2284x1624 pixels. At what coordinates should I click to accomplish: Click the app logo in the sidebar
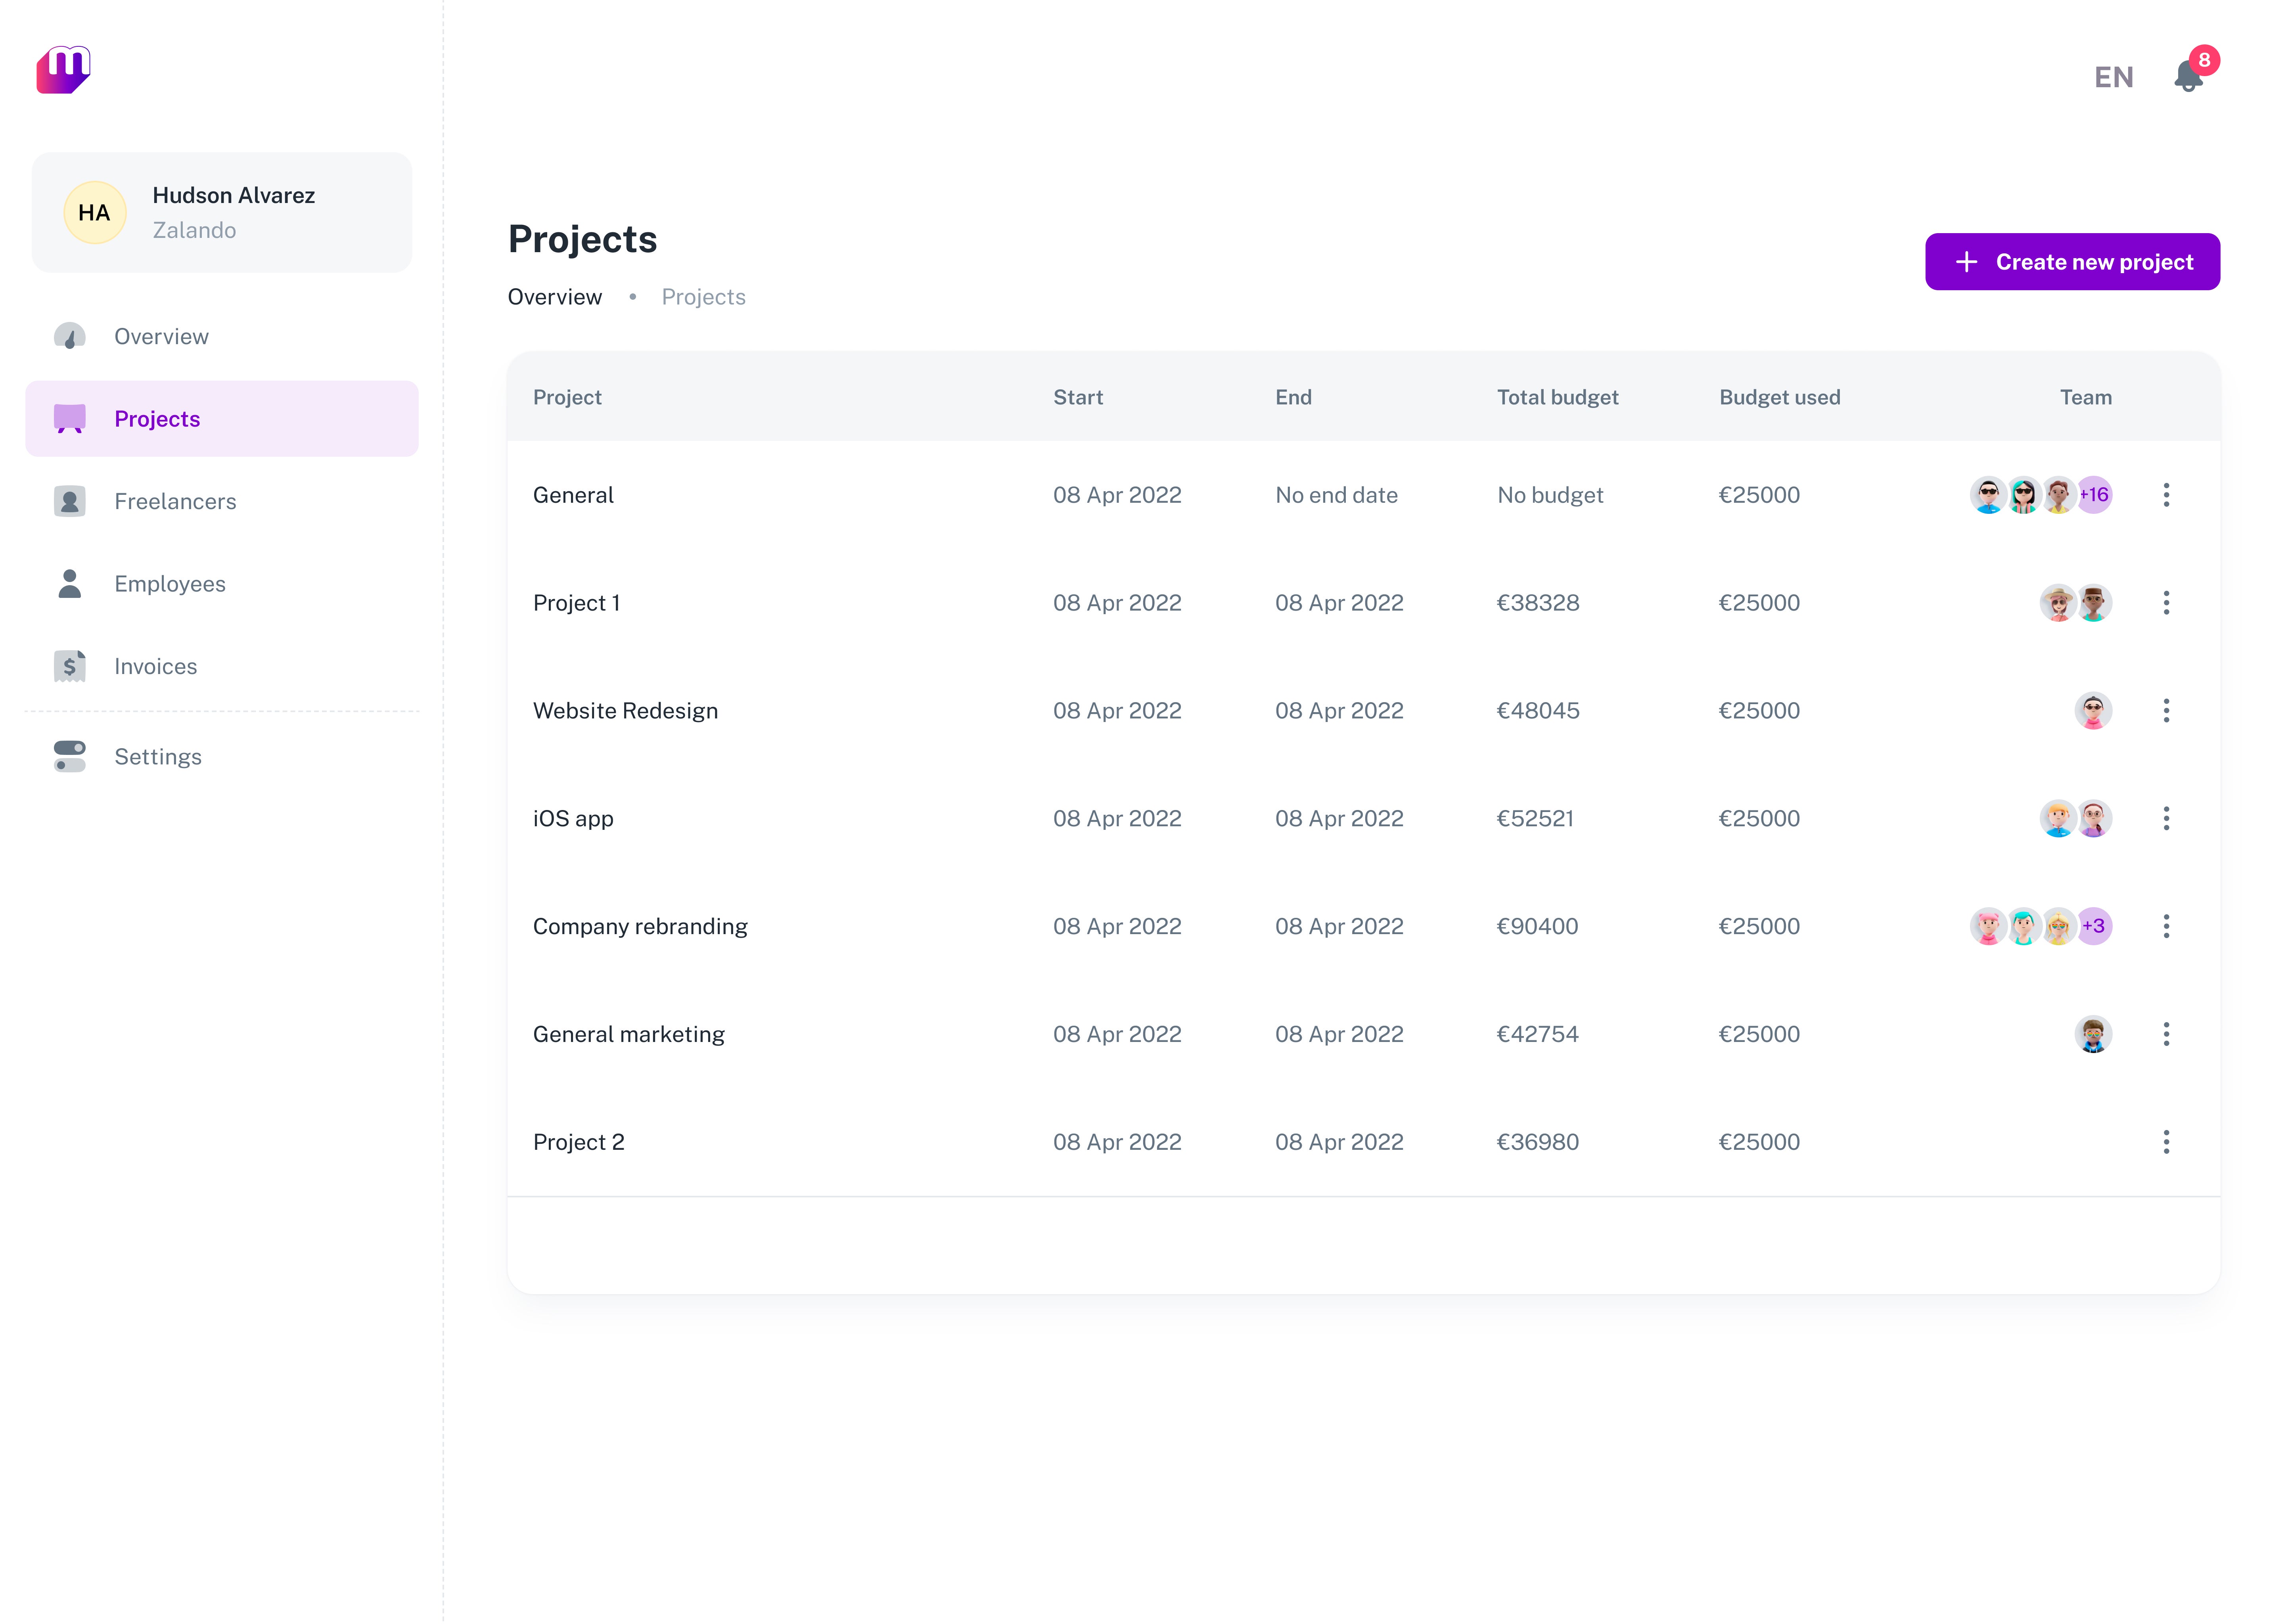[63, 70]
